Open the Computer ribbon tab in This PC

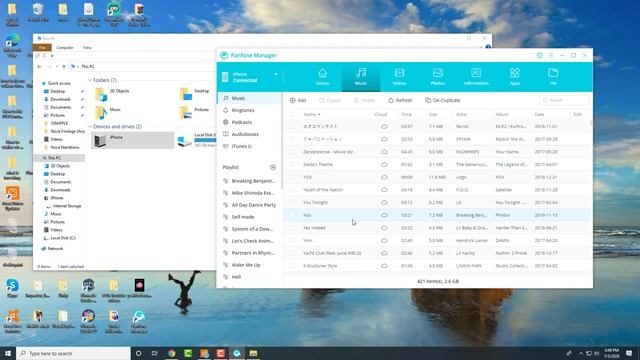point(64,48)
